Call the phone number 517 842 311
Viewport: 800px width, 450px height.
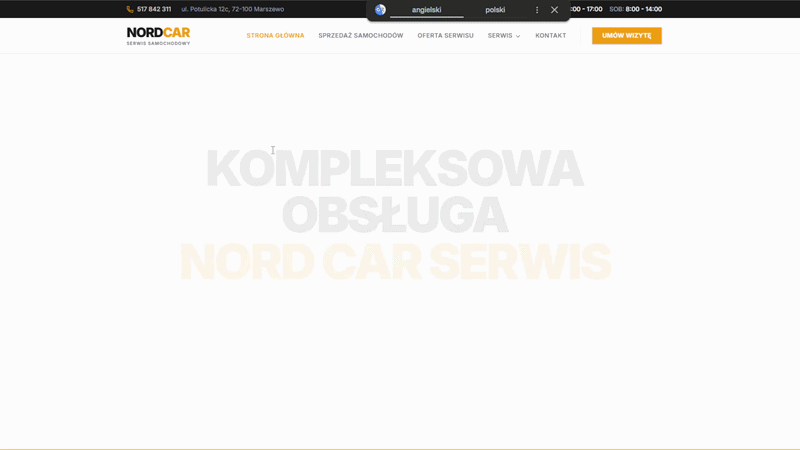coord(154,9)
